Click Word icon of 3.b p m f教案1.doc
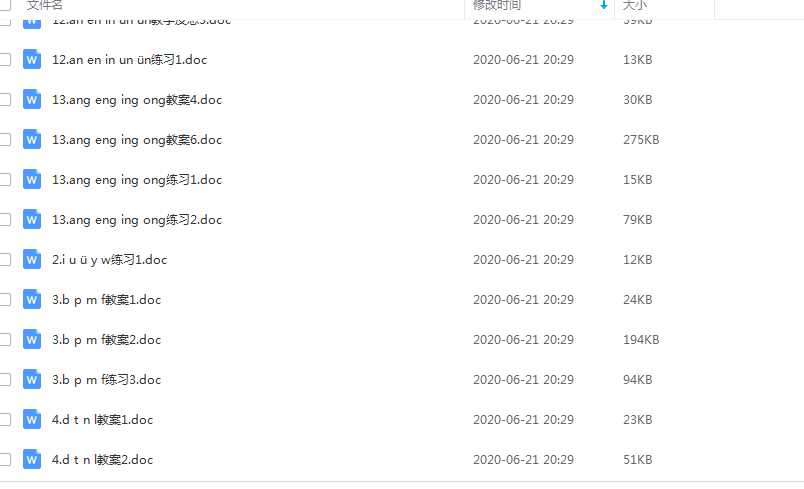The width and height of the screenshot is (804, 489). (x=32, y=299)
